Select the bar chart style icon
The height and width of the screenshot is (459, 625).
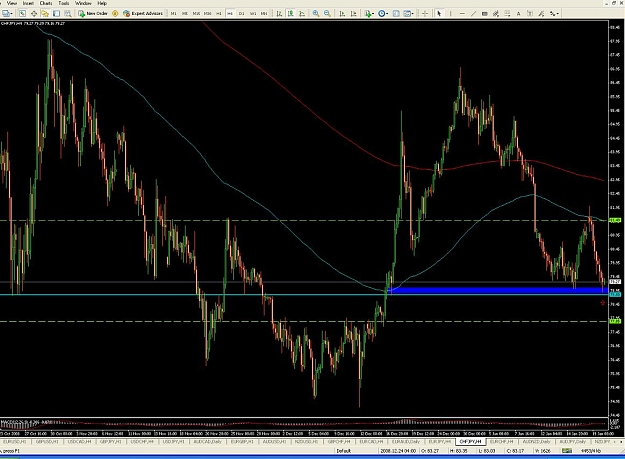[x=279, y=14]
